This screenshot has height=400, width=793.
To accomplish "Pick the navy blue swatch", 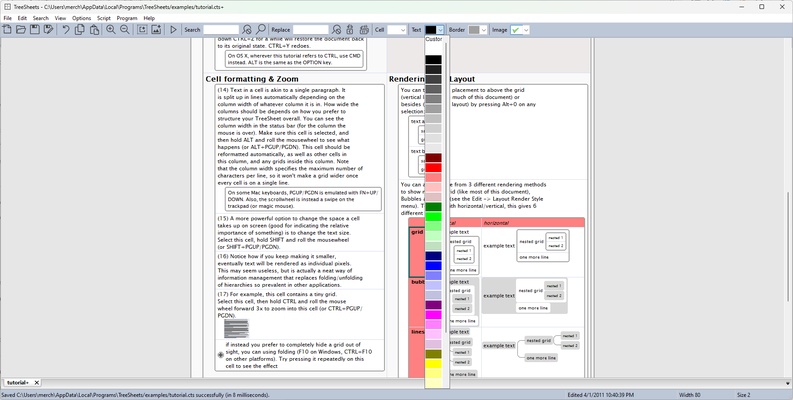I will (433, 256).
